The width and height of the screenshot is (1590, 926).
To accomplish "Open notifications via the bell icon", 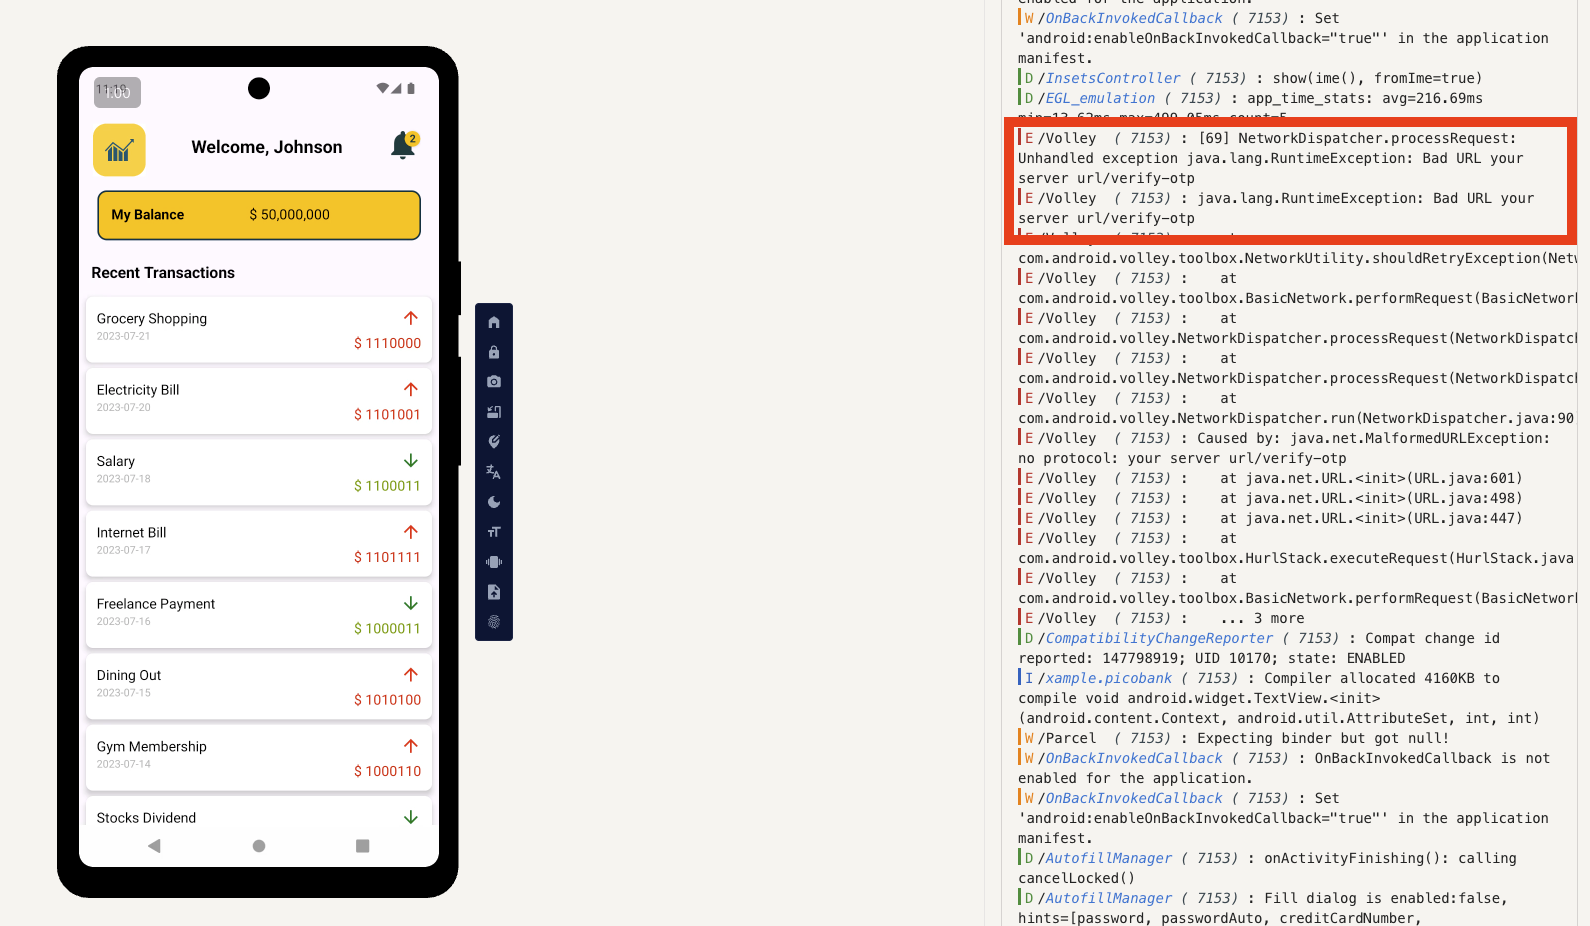I will (x=404, y=146).
